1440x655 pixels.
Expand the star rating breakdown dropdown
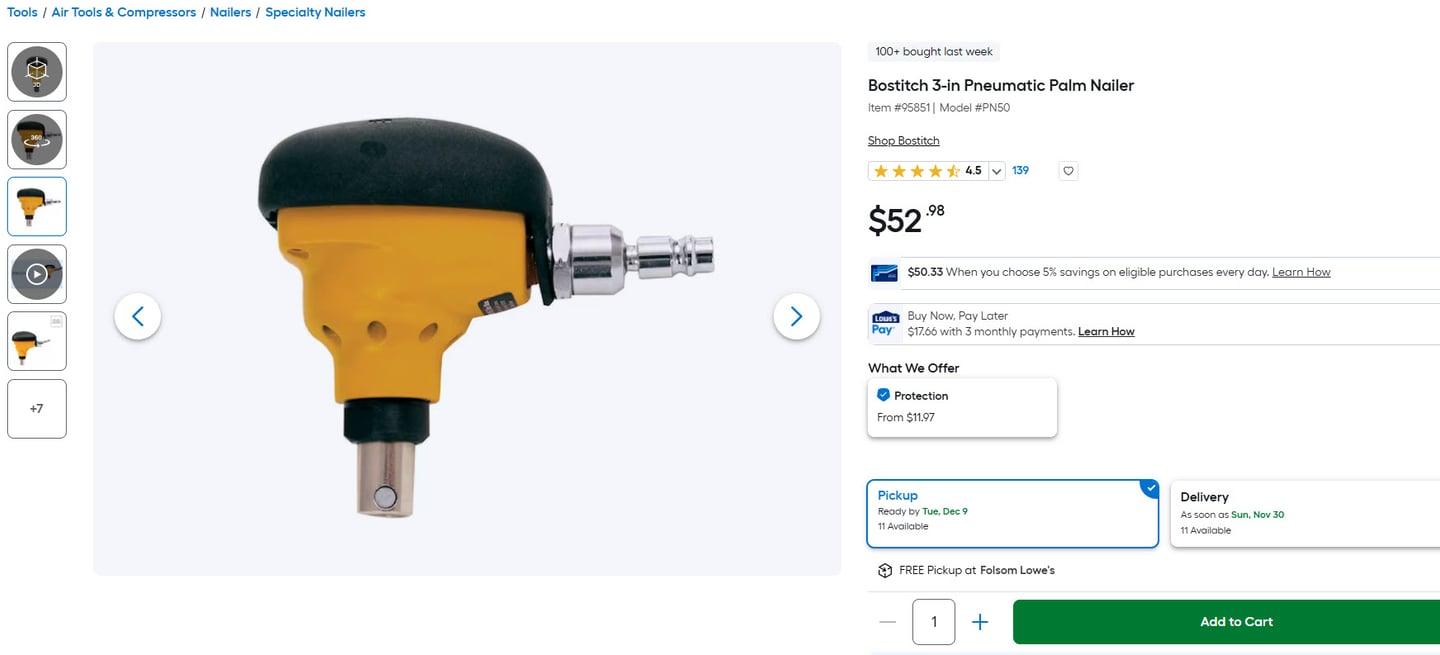tap(997, 171)
